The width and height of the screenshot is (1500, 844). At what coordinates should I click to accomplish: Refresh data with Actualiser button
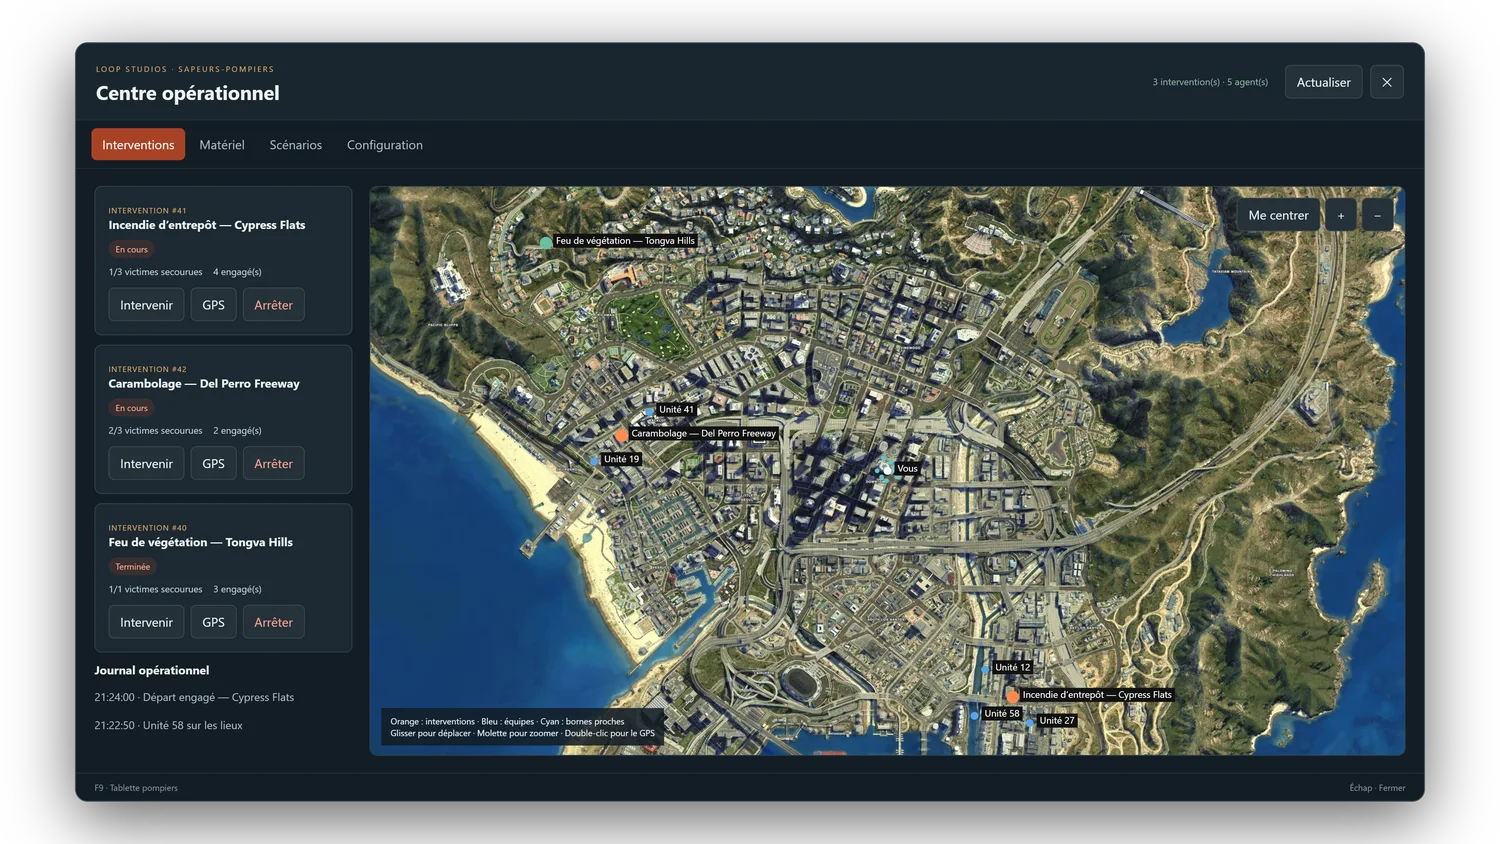(x=1323, y=82)
